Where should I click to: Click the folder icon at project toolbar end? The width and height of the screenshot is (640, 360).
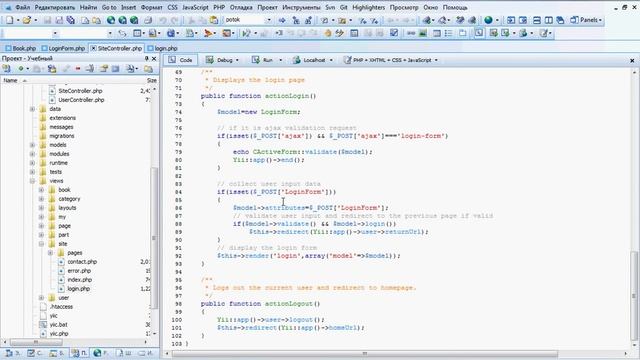point(148,69)
